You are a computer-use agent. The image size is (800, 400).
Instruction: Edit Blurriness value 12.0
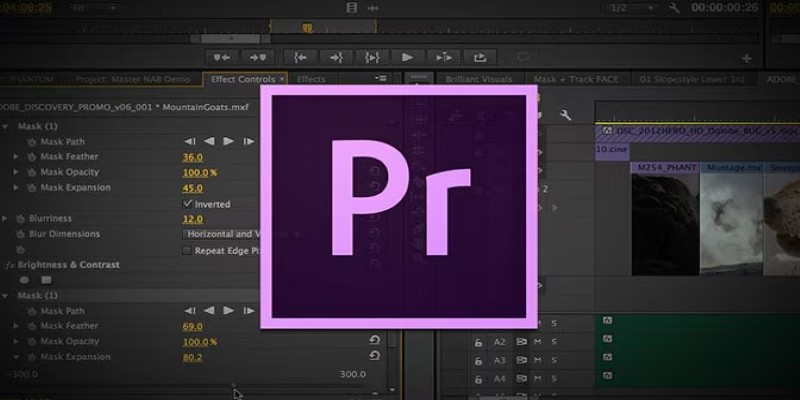pyautogui.click(x=193, y=219)
